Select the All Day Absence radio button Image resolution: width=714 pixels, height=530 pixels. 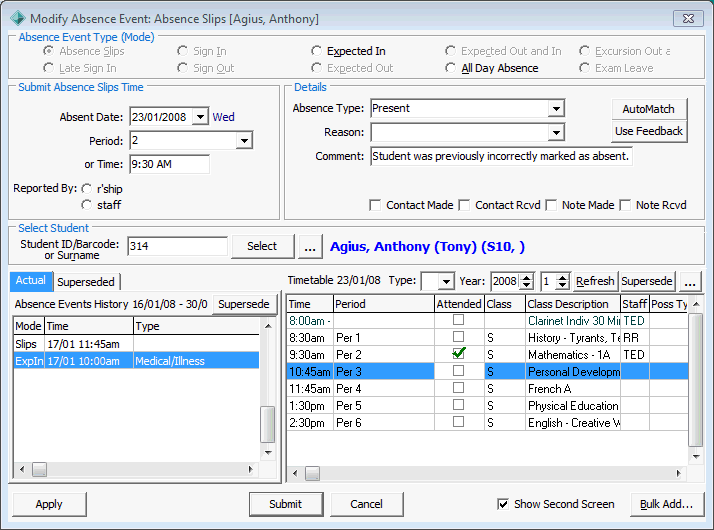(450, 68)
